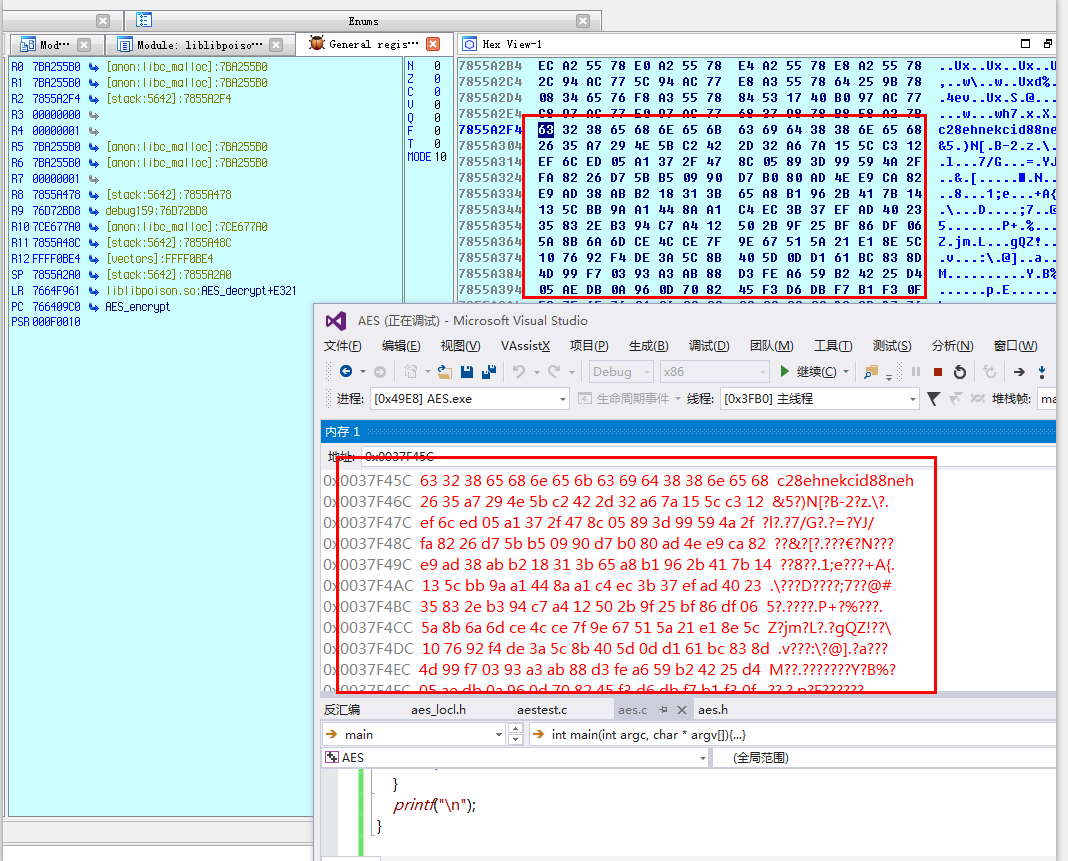Switch to the aestest.c editor tab
Viewport: 1068px width, 861px height.
[542, 709]
